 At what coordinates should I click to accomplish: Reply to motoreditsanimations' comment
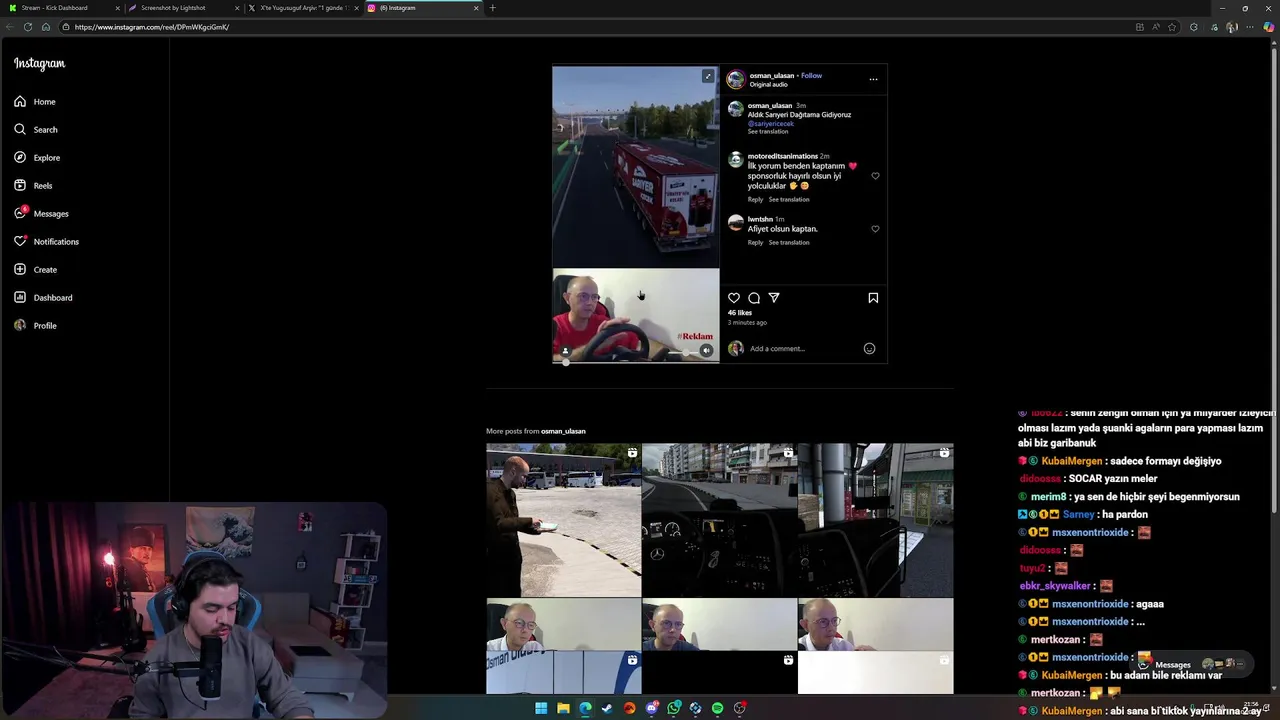click(x=755, y=200)
